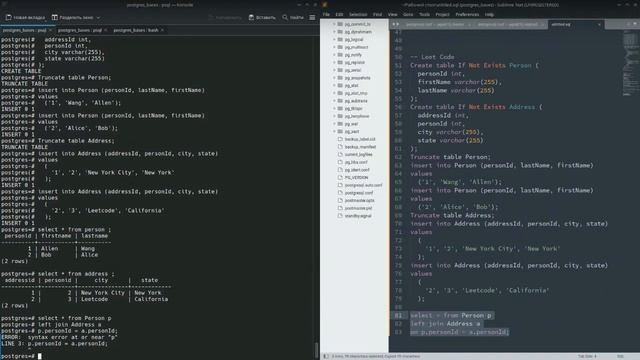Image resolution: width=640 pixels, height=360 pixels.
Task: Click the Konsole terminal scrollbar handle
Action: [x=316, y=350]
